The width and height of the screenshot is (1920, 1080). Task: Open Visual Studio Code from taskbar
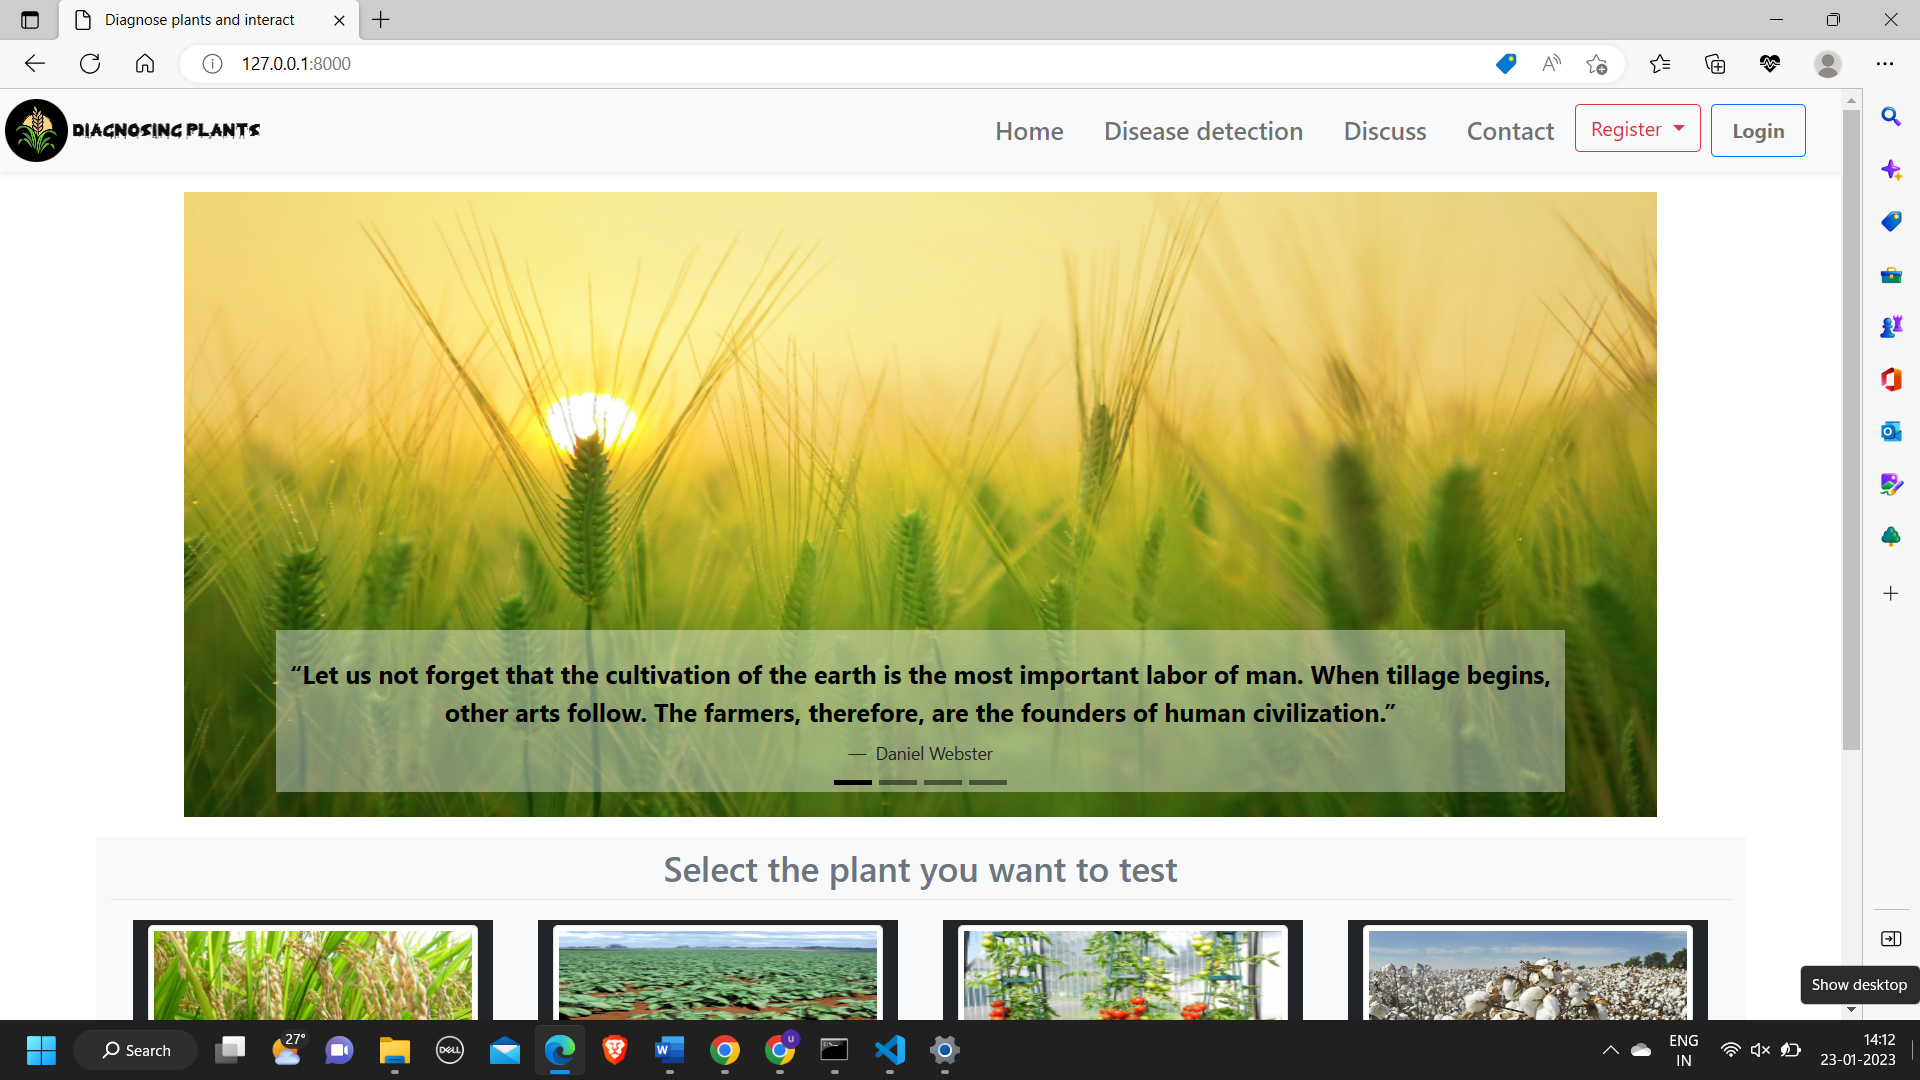889,1050
